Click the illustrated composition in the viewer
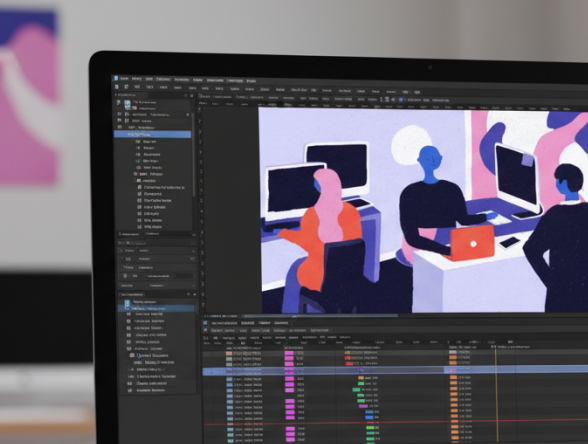The width and height of the screenshot is (588, 444). coord(423,210)
